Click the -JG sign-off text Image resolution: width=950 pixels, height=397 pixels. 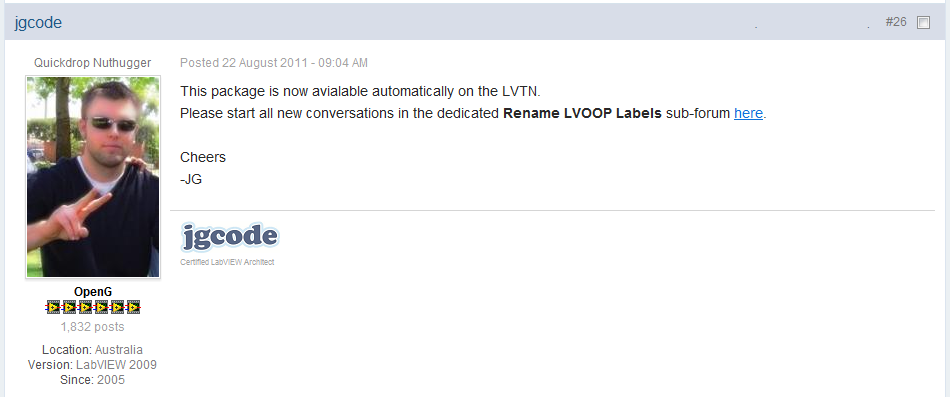[x=191, y=179]
